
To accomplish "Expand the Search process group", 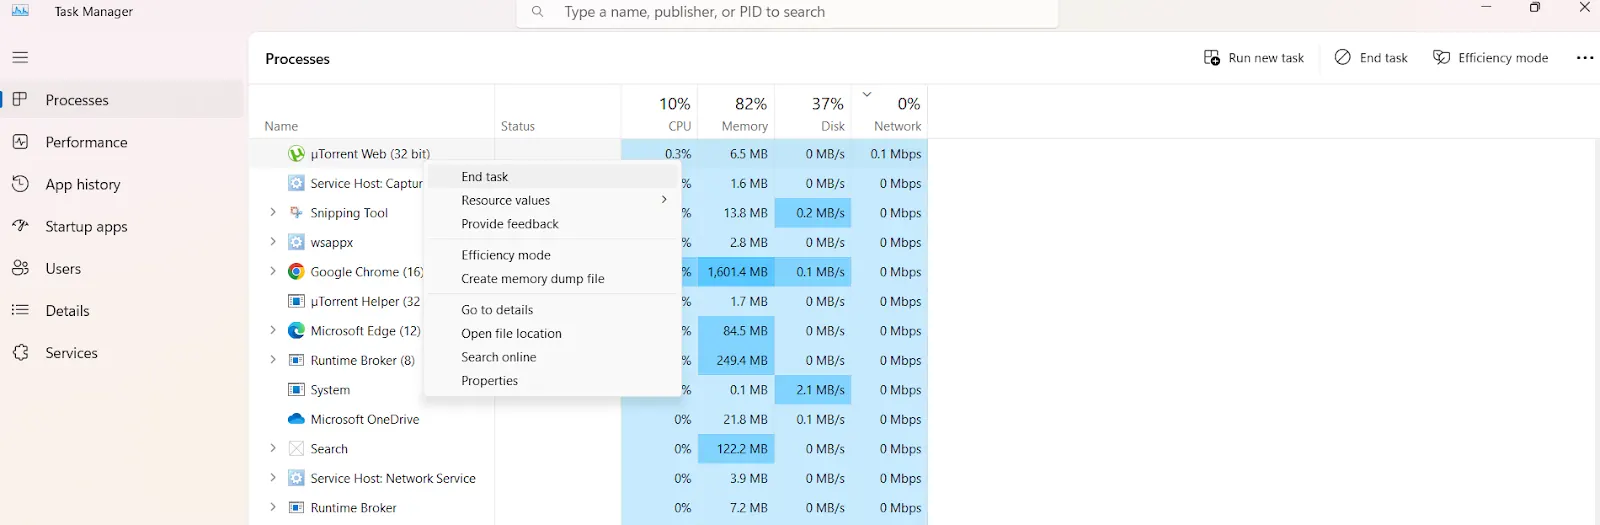I will pos(272,449).
